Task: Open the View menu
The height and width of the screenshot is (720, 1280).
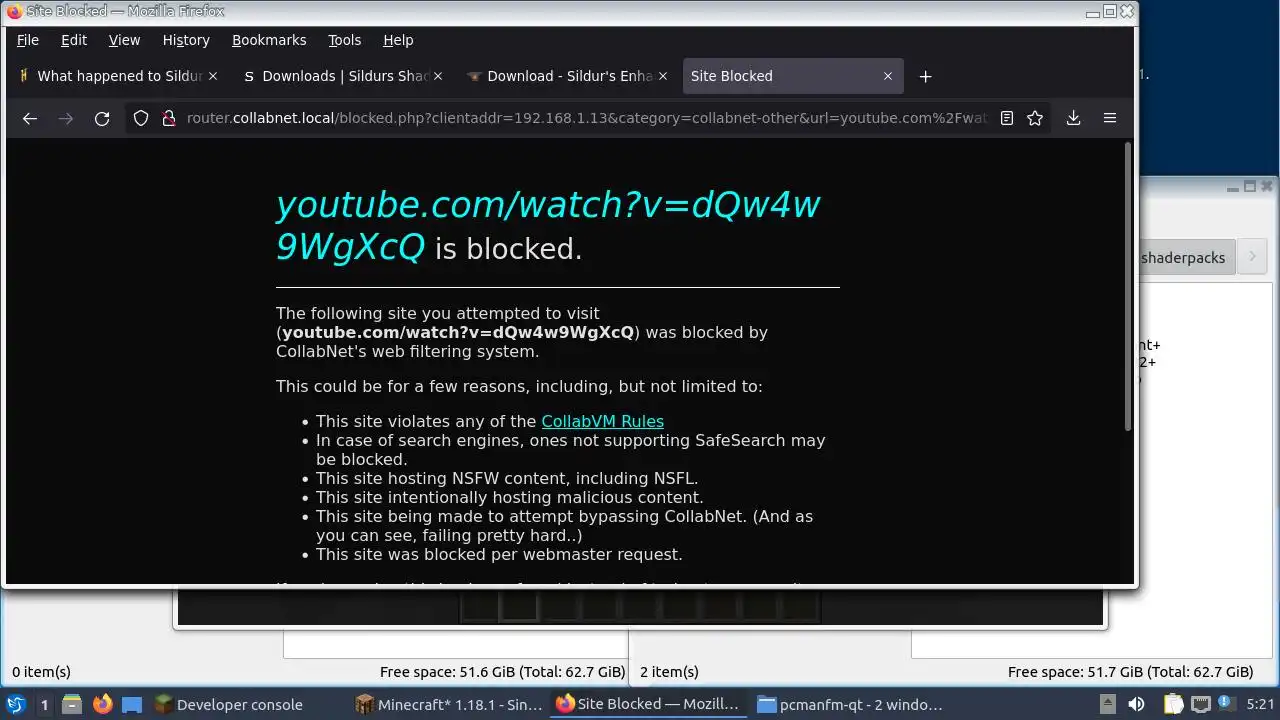Action: coord(124,40)
